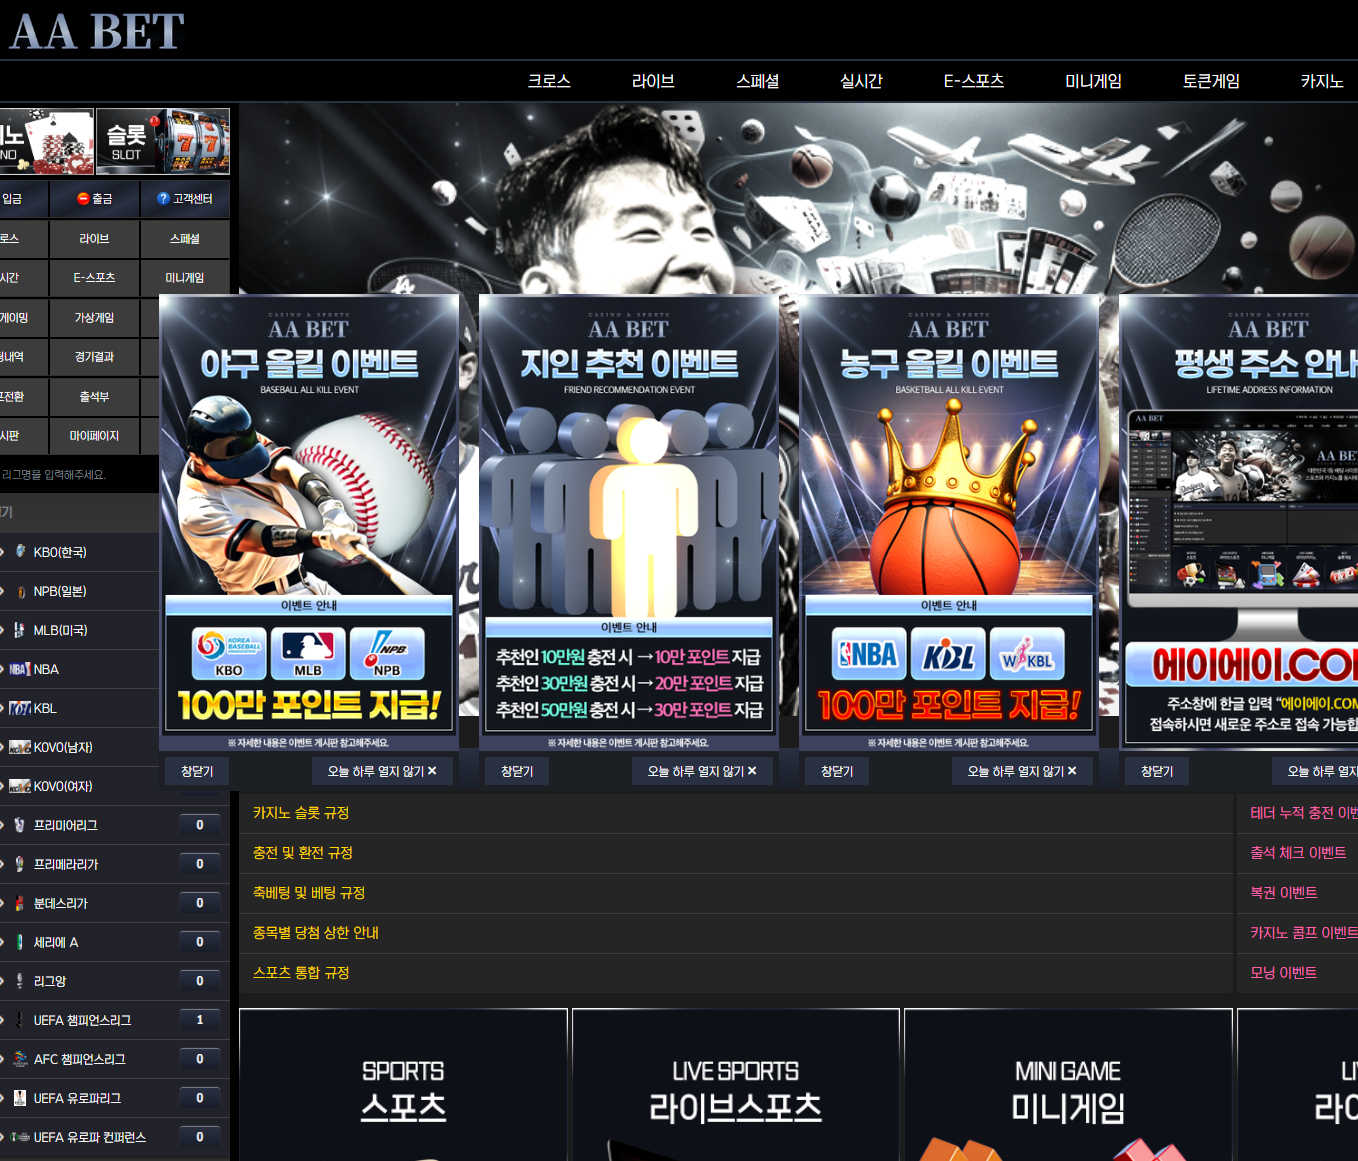
Task: Open the 모닝 이벤트 link
Action: click(x=1284, y=973)
